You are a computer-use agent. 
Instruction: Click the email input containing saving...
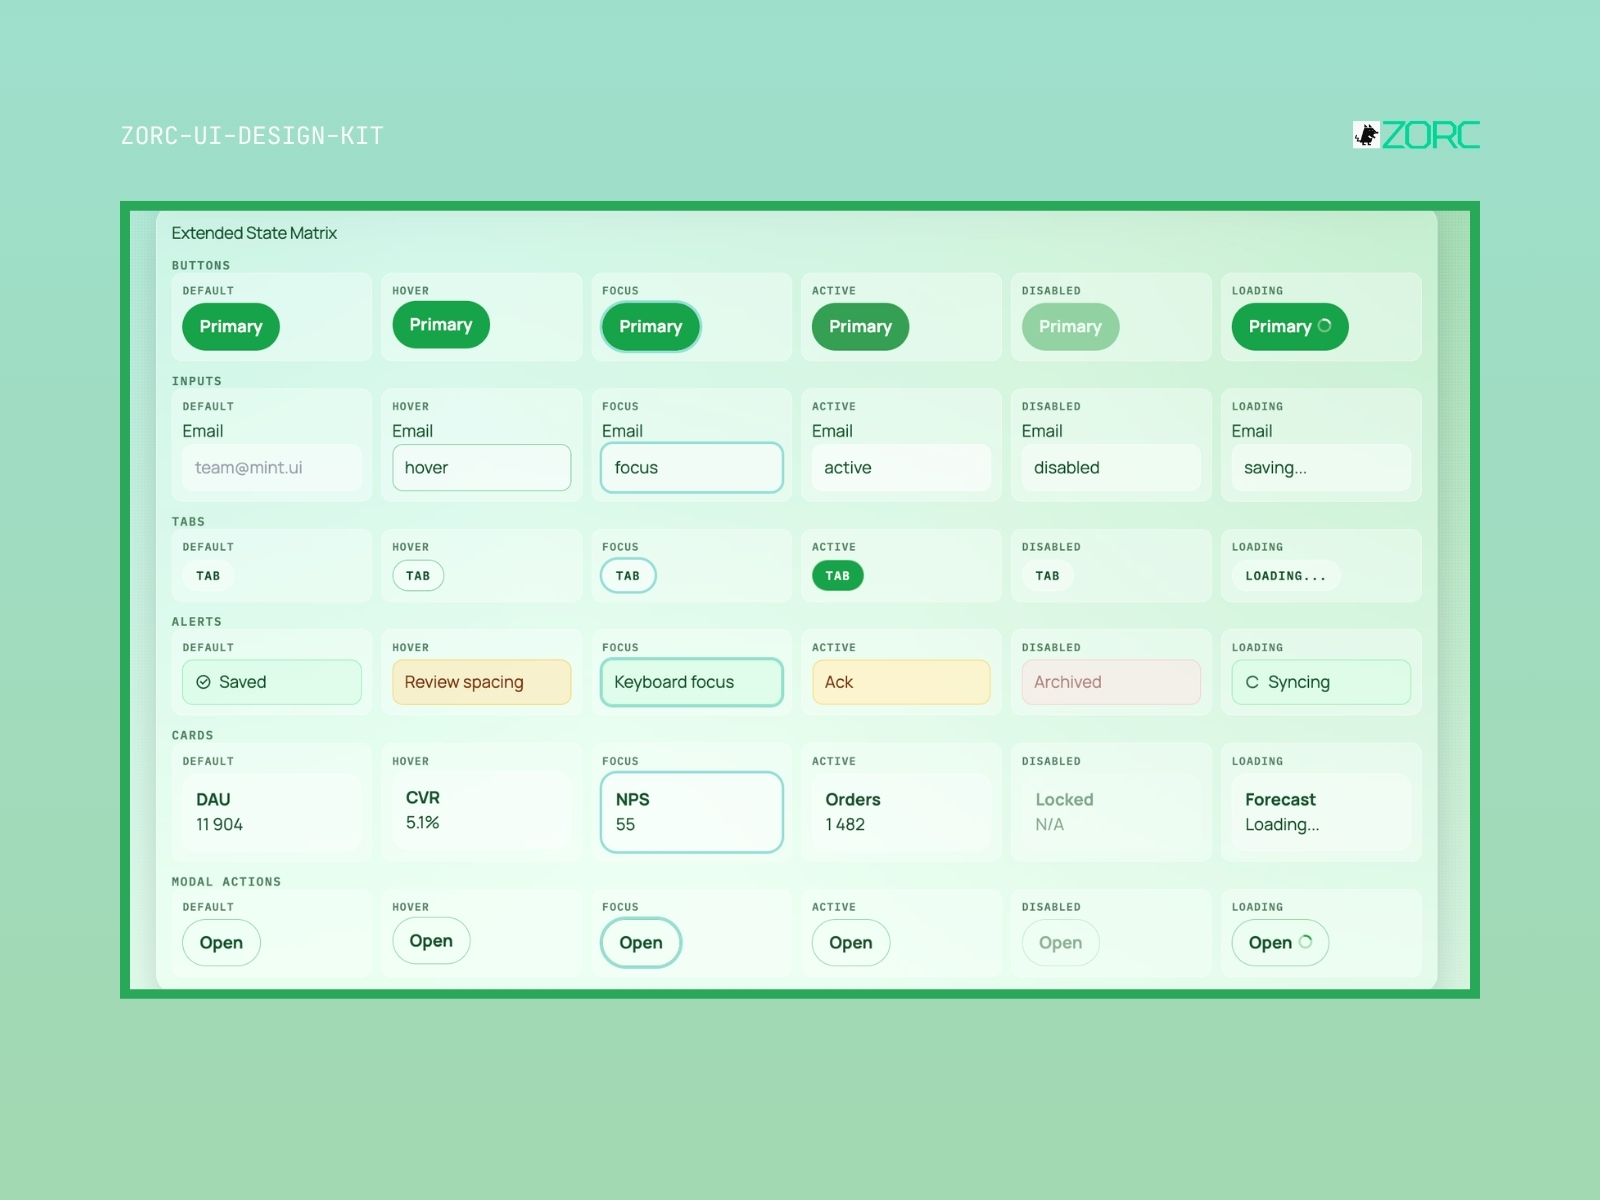point(1321,468)
